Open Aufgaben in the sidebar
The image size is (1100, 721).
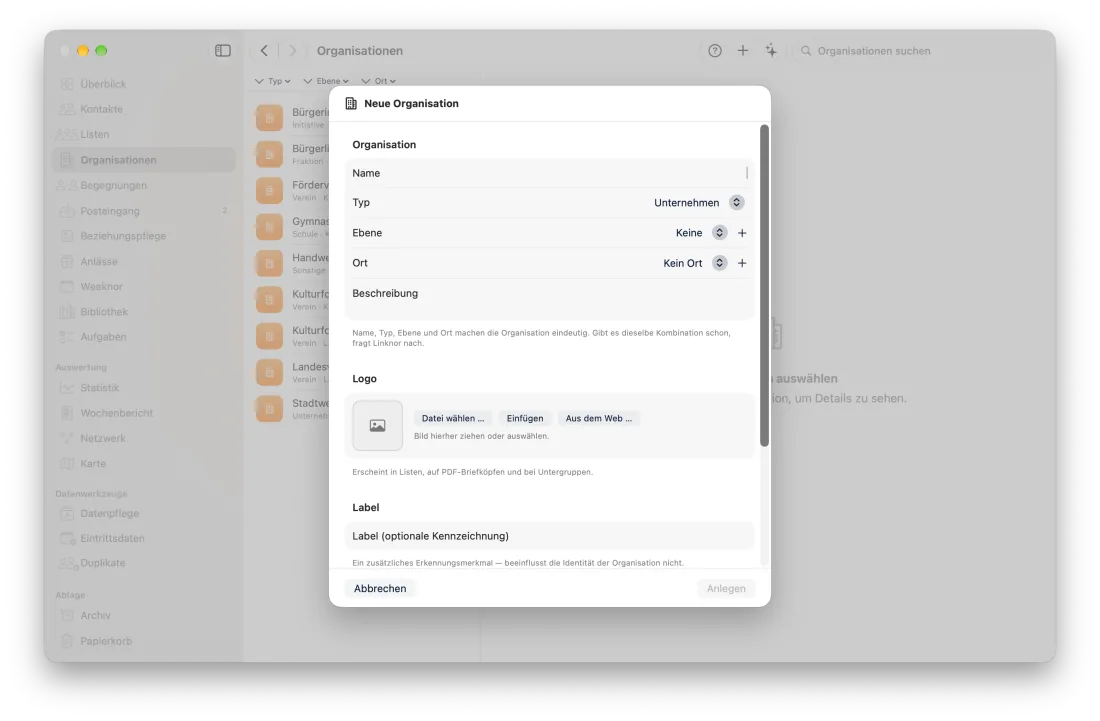point(144,337)
